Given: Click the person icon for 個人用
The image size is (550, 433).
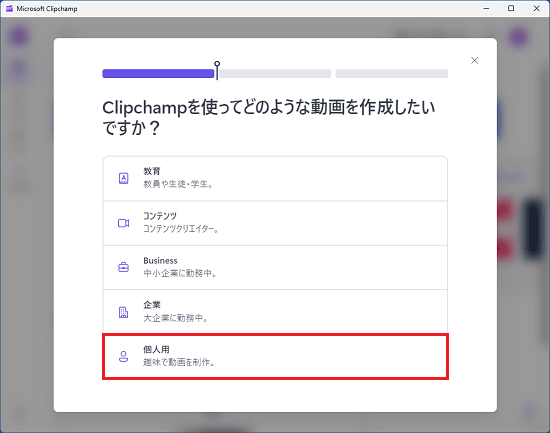Looking at the screenshot, I should pos(123,357).
